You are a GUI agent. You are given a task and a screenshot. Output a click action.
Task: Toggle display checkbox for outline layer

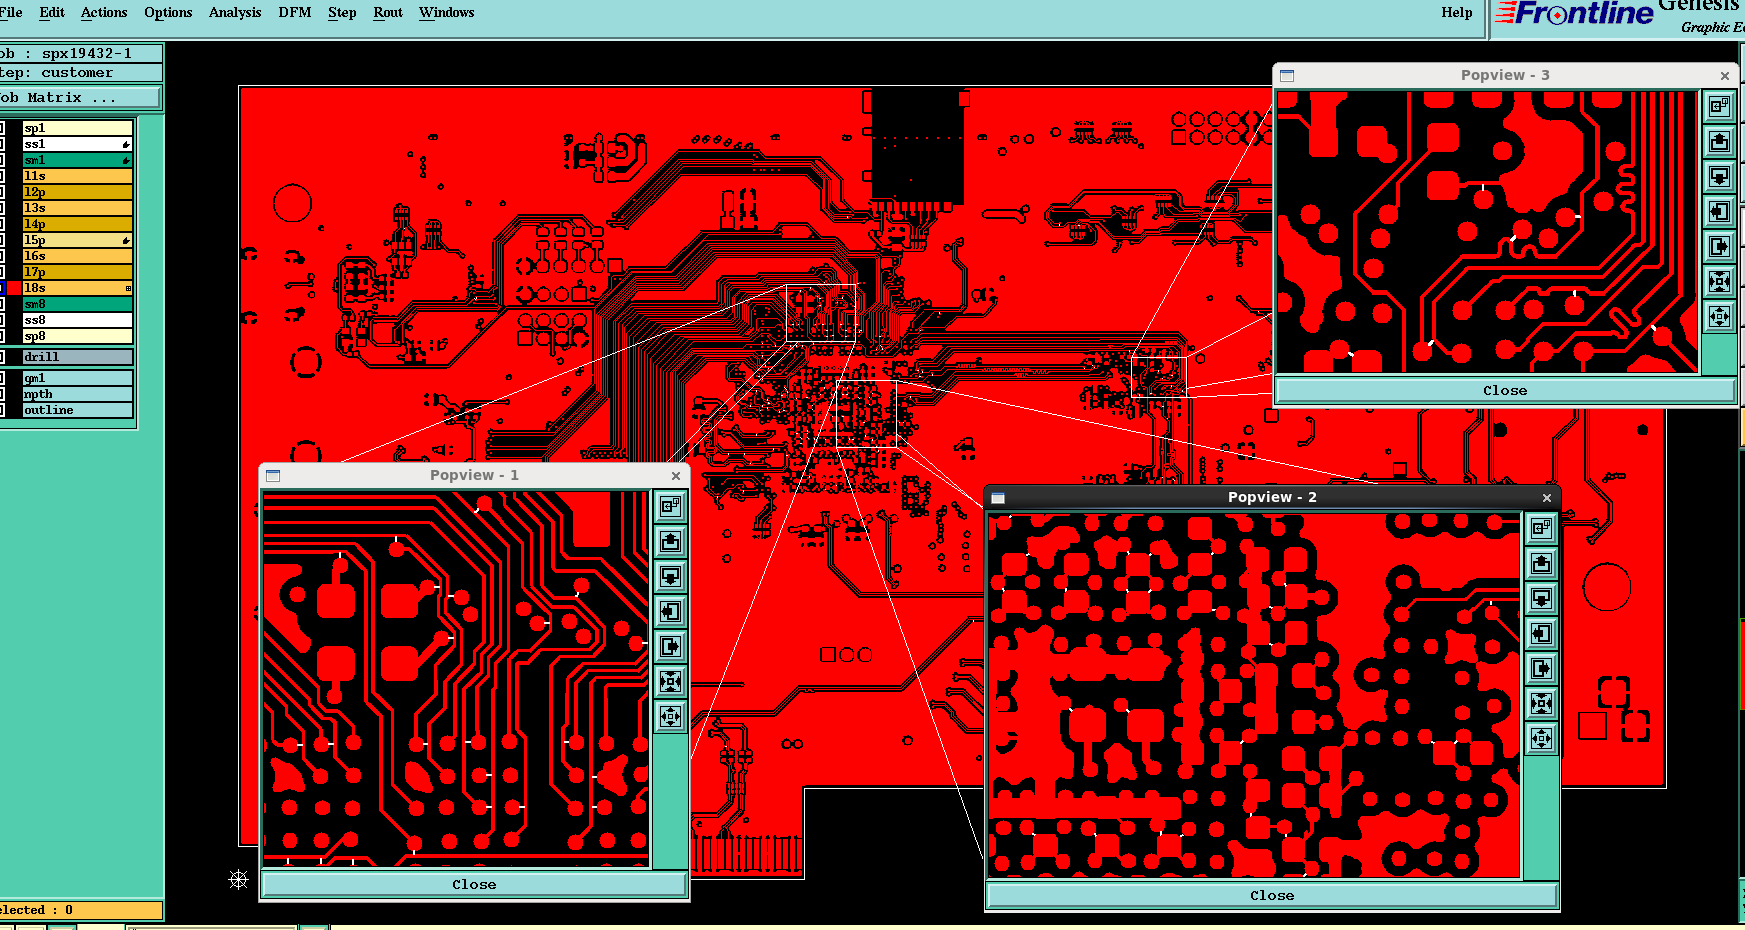[3, 410]
